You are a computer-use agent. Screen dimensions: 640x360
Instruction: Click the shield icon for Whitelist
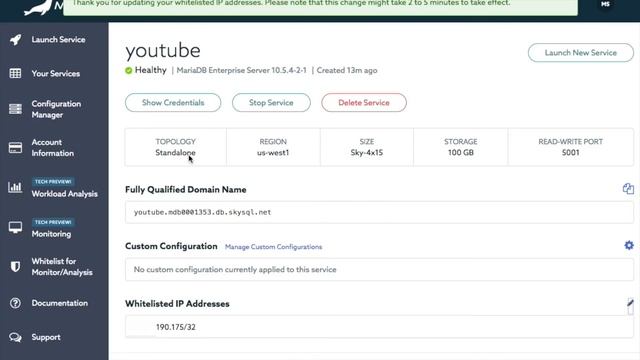[x=16, y=267]
